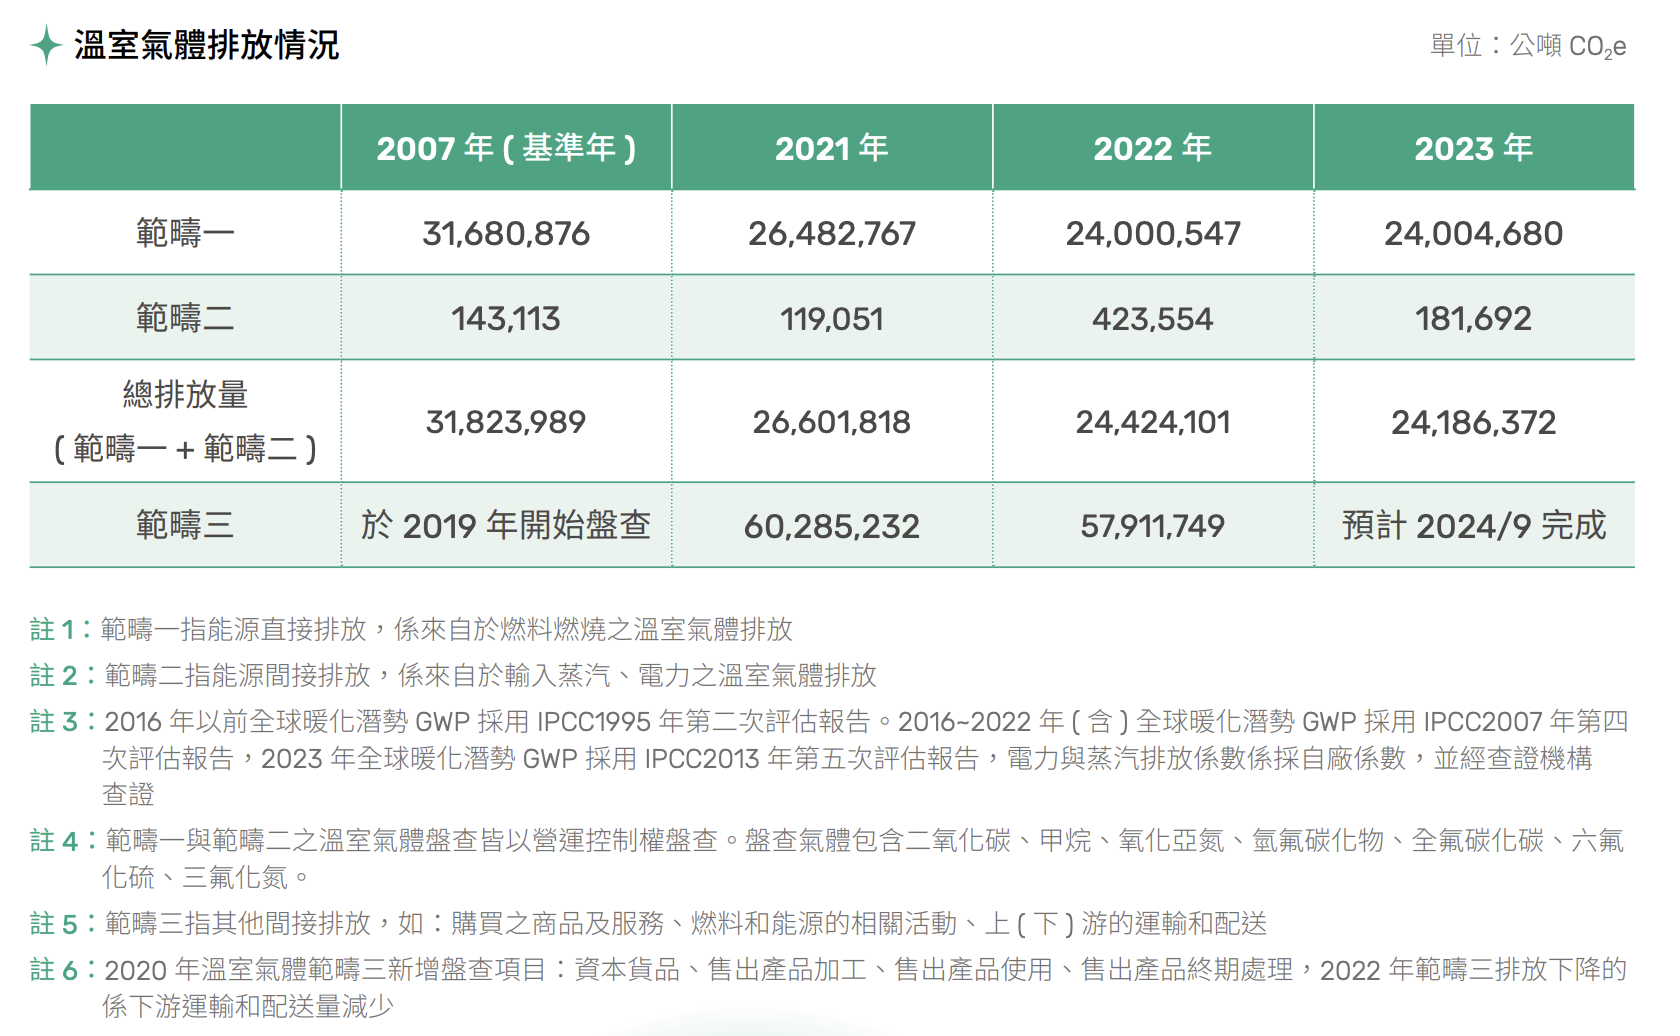
Task: Select column header 2007 年 ( 基準年 )
Action: [506, 148]
